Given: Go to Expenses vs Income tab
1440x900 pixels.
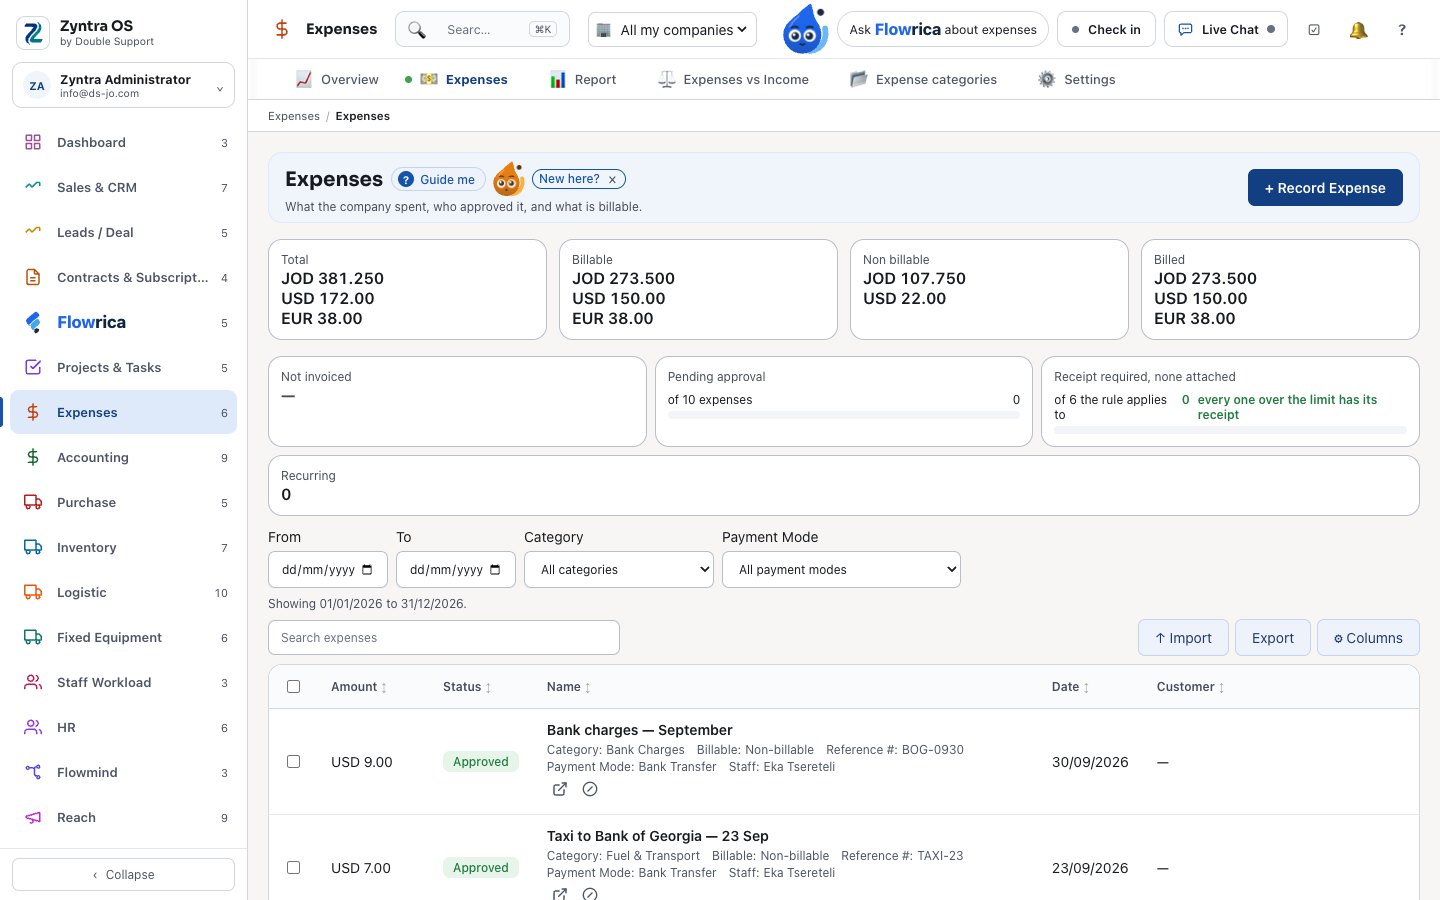Looking at the screenshot, I should pos(733,79).
